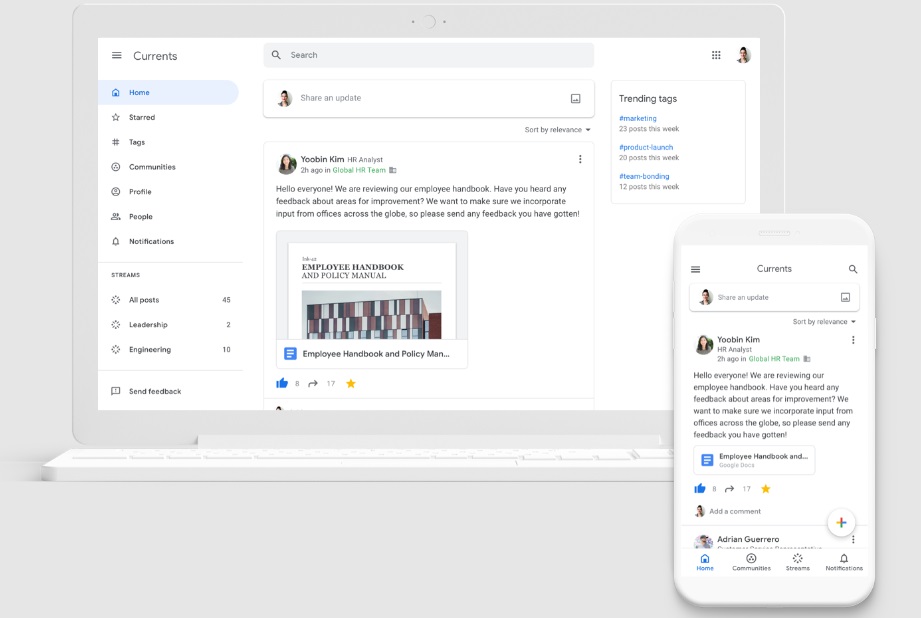Image resolution: width=921 pixels, height=618 pixels.
Task: Open the phone app hamburger menu
Action: click(x=695, y=269)
